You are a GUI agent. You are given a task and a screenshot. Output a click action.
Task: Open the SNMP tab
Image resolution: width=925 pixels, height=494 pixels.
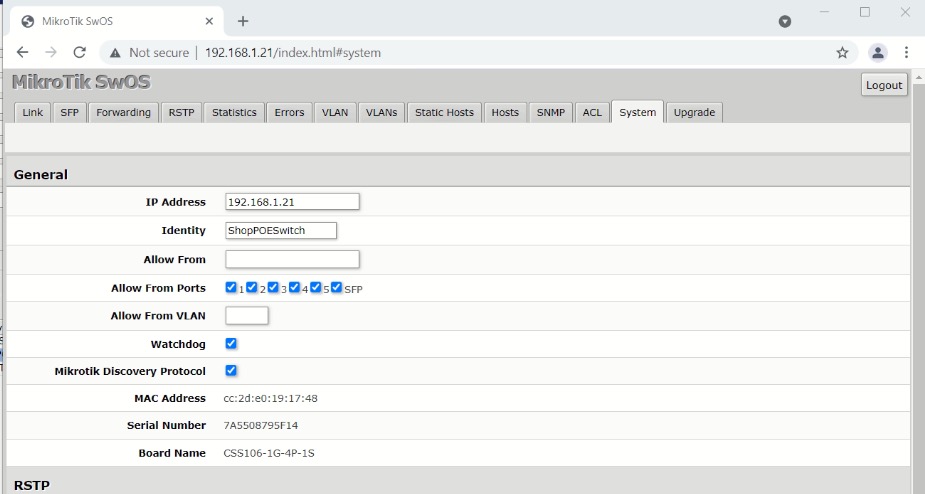[551, 112]
